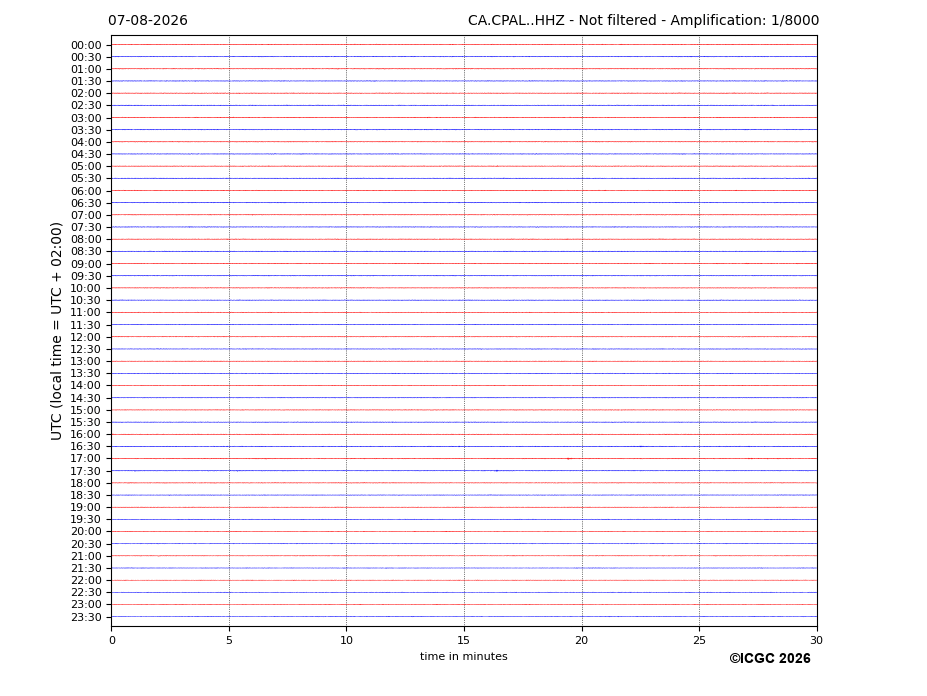Click the 00:30 time row label
Viewport: 927px width, 696px height.
[86, 57]
